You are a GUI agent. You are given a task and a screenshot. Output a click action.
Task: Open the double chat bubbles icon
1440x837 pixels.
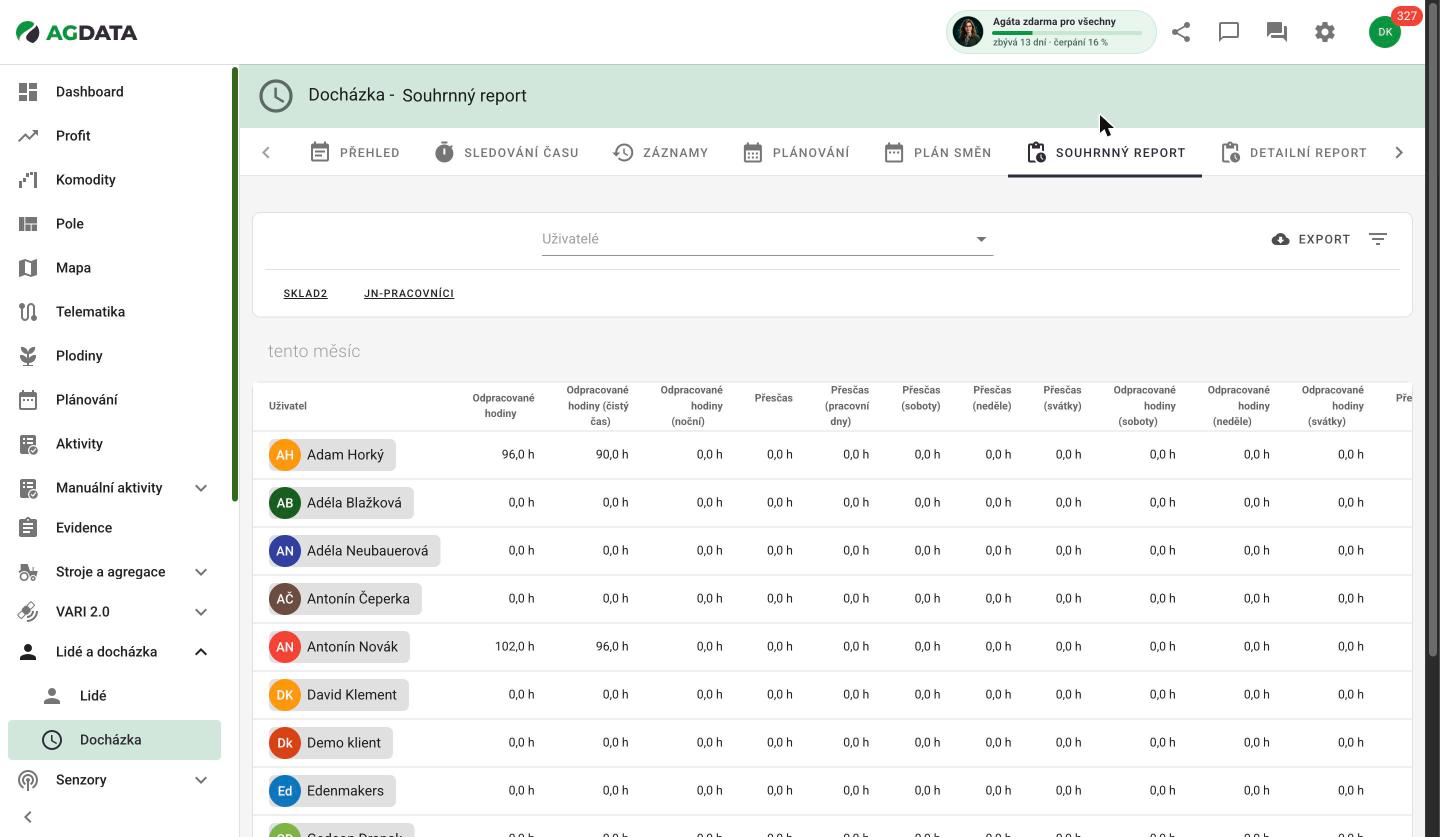pos(1277,32)
